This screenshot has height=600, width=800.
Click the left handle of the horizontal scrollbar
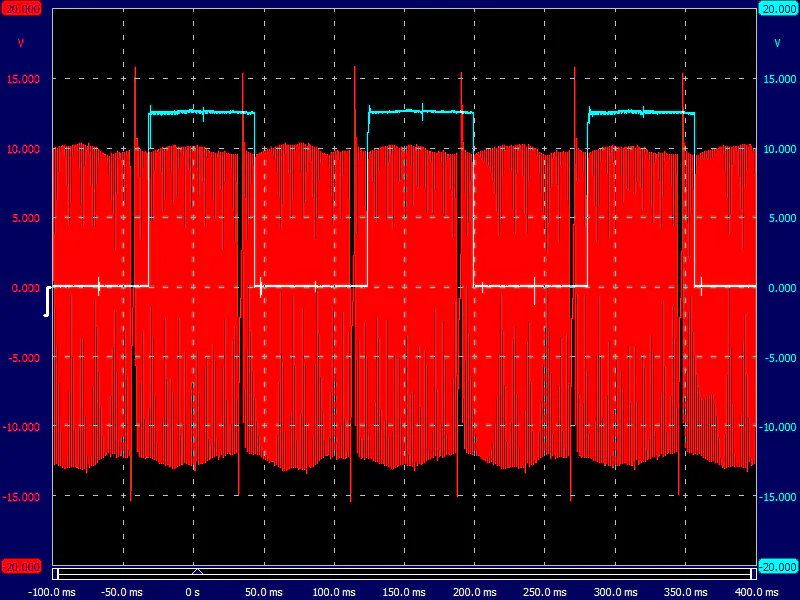point(56,574)
